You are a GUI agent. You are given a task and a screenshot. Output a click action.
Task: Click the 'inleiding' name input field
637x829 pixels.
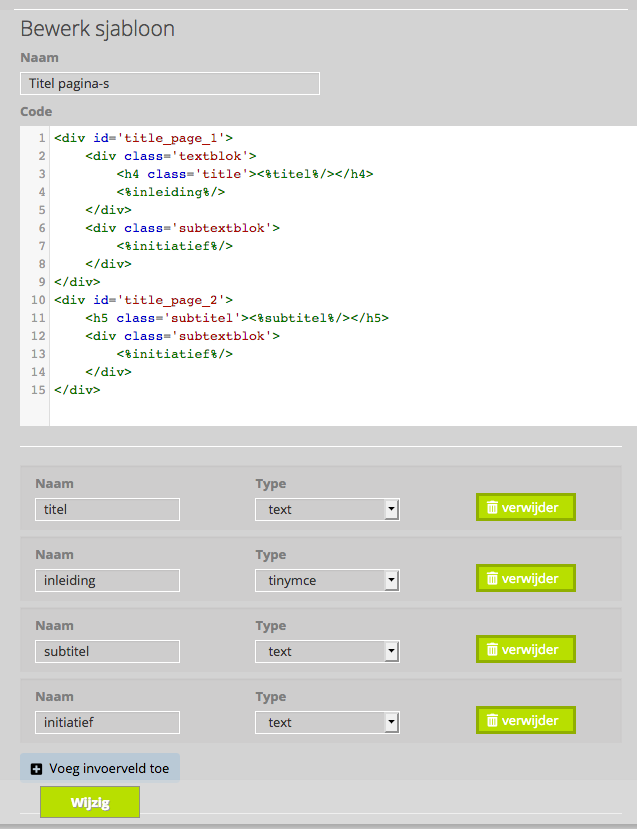point(107,580)
